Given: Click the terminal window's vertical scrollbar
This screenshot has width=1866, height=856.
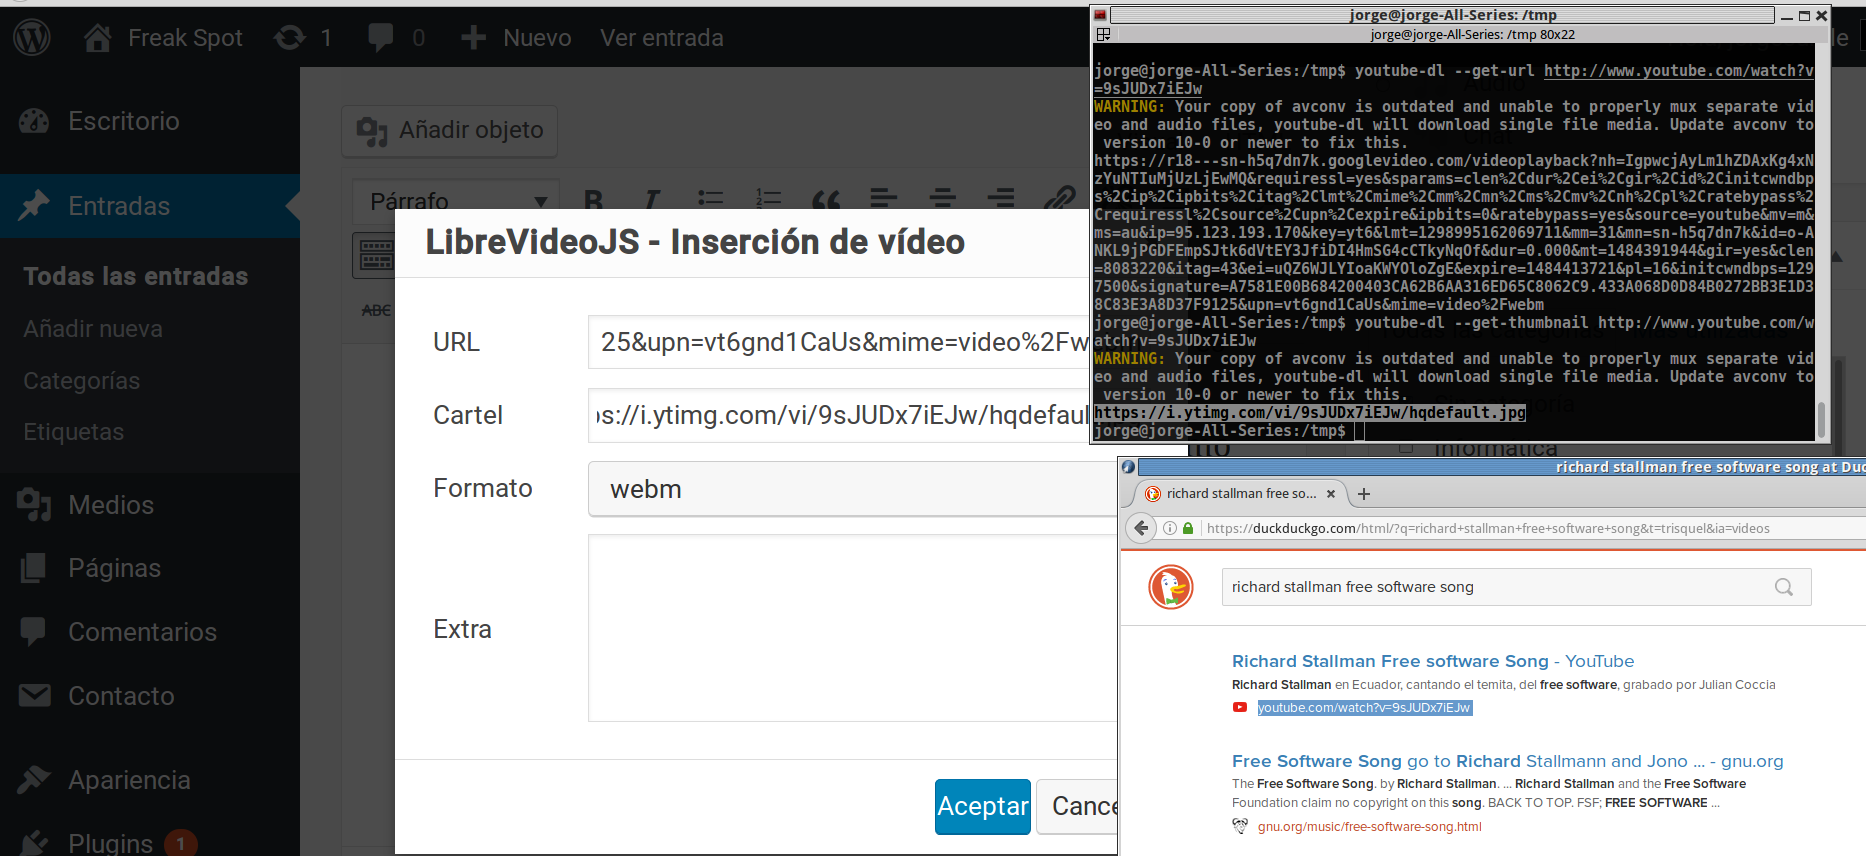Looking at the screenshot, I should coord(1821,418).
